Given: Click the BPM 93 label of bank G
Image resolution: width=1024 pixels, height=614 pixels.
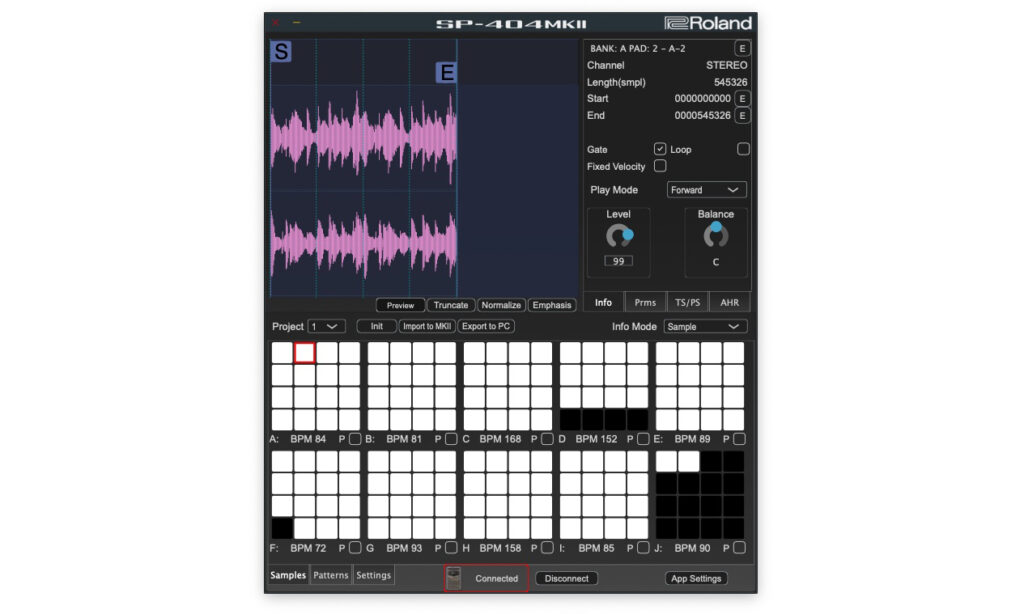Looking at the screenshot, I should tap(404, 548).
